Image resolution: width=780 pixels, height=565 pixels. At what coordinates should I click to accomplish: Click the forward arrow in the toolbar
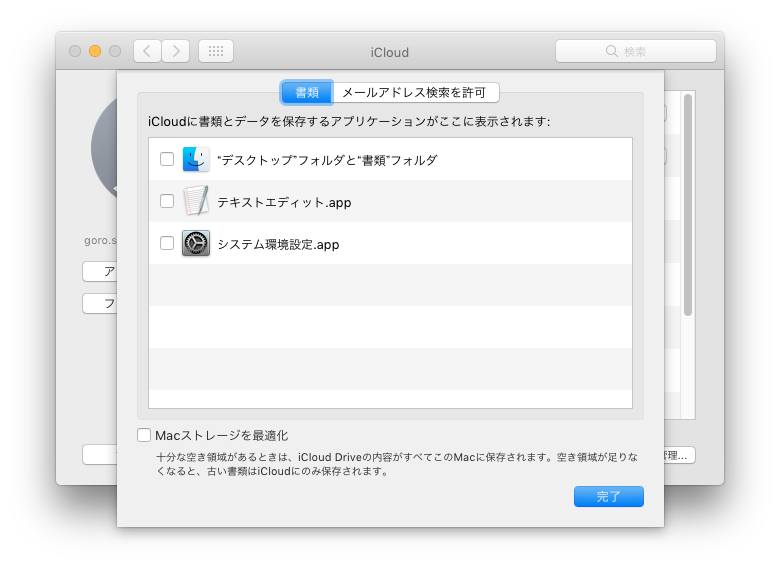(176, 51)
